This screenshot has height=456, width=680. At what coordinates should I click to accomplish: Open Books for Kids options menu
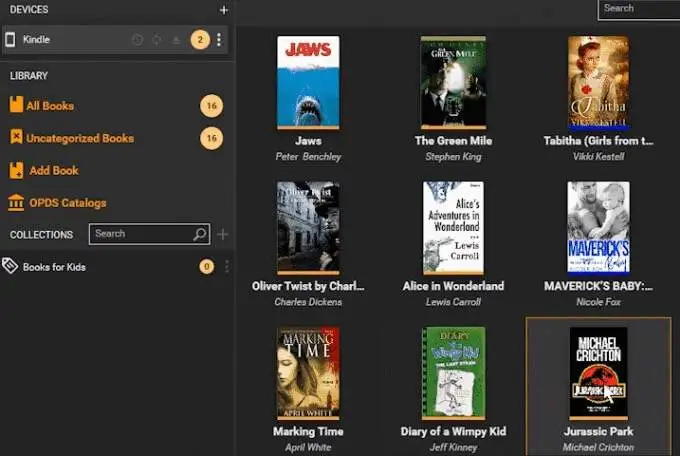(227, 267)
